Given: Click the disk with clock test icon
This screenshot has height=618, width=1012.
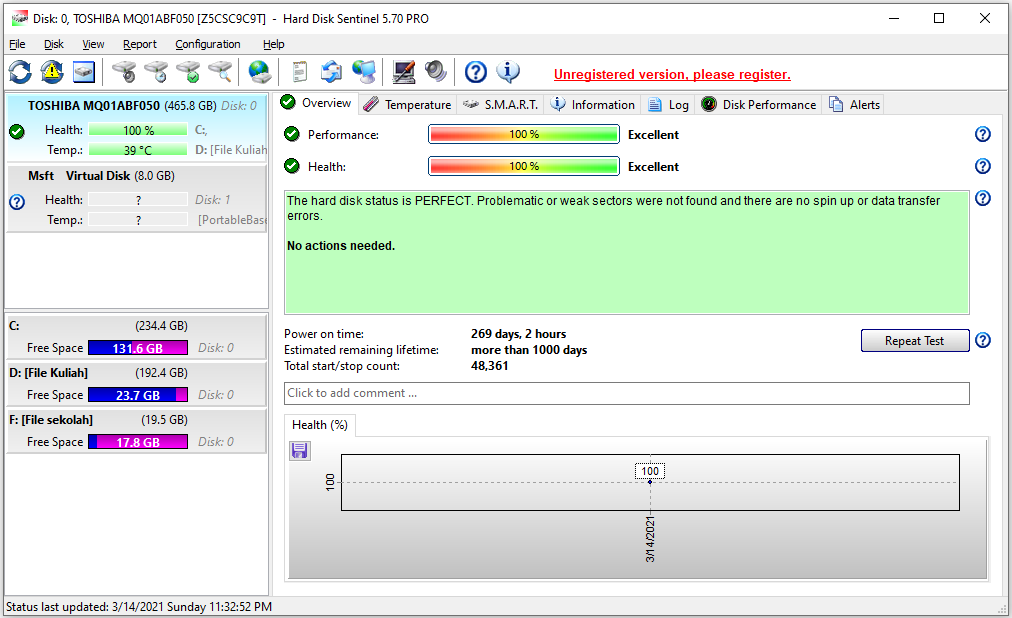Looking at the screenshot, I should (x=156, y=72).
